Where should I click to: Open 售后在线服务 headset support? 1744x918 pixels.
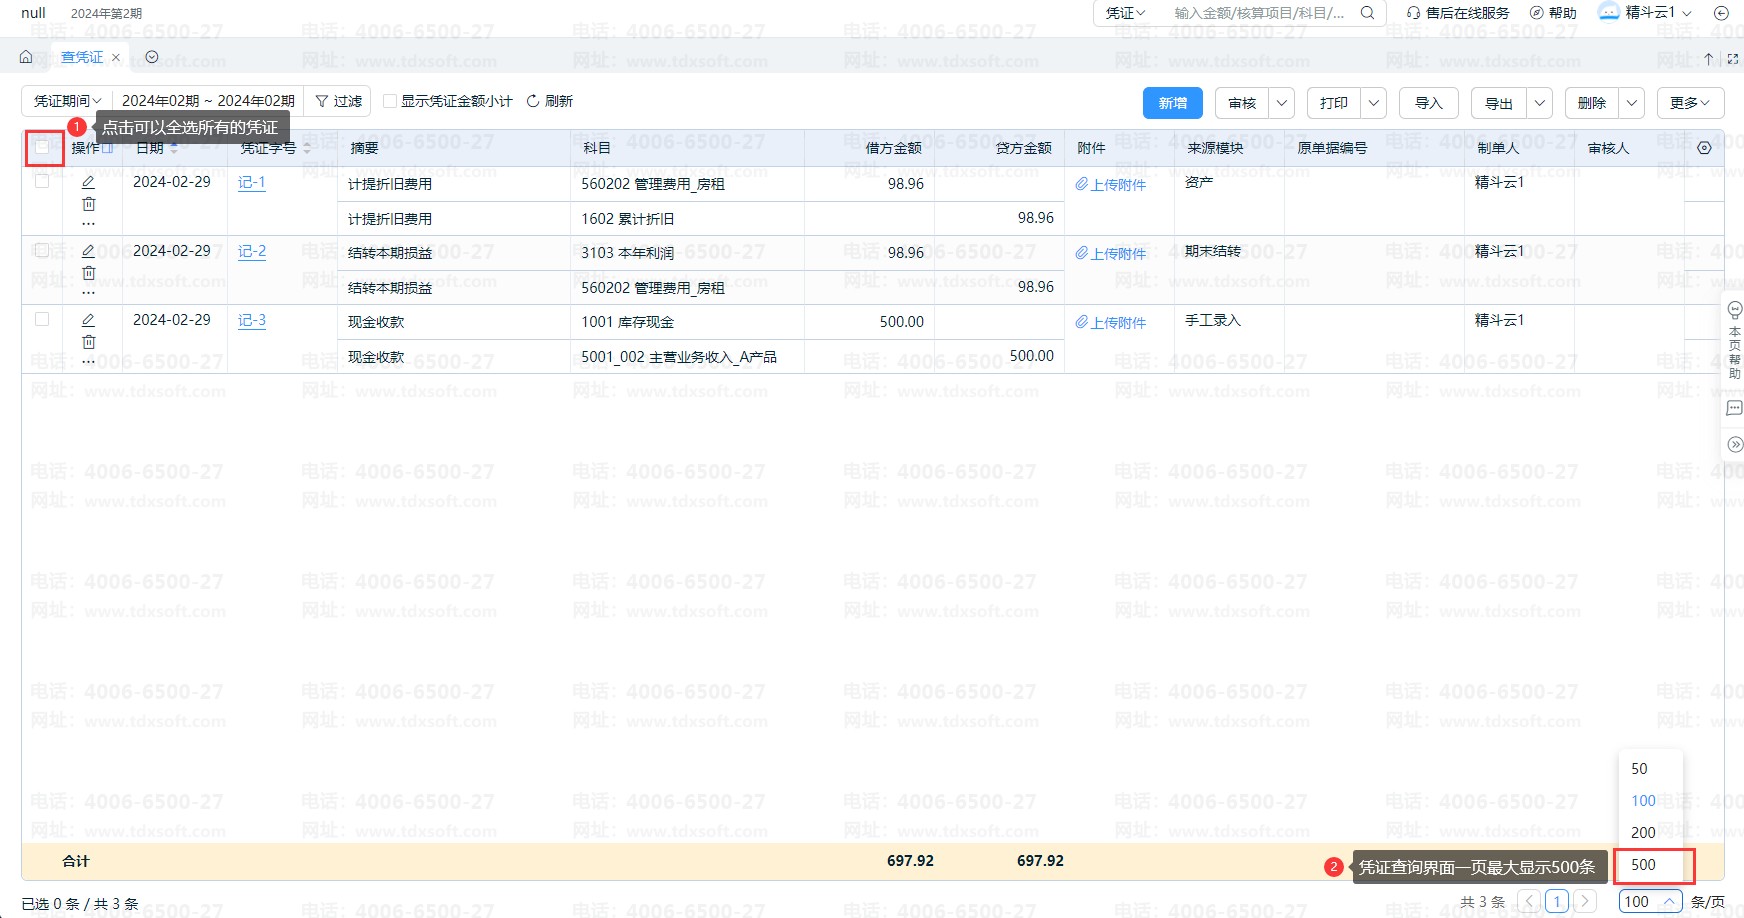click(x=1458, y=13)
